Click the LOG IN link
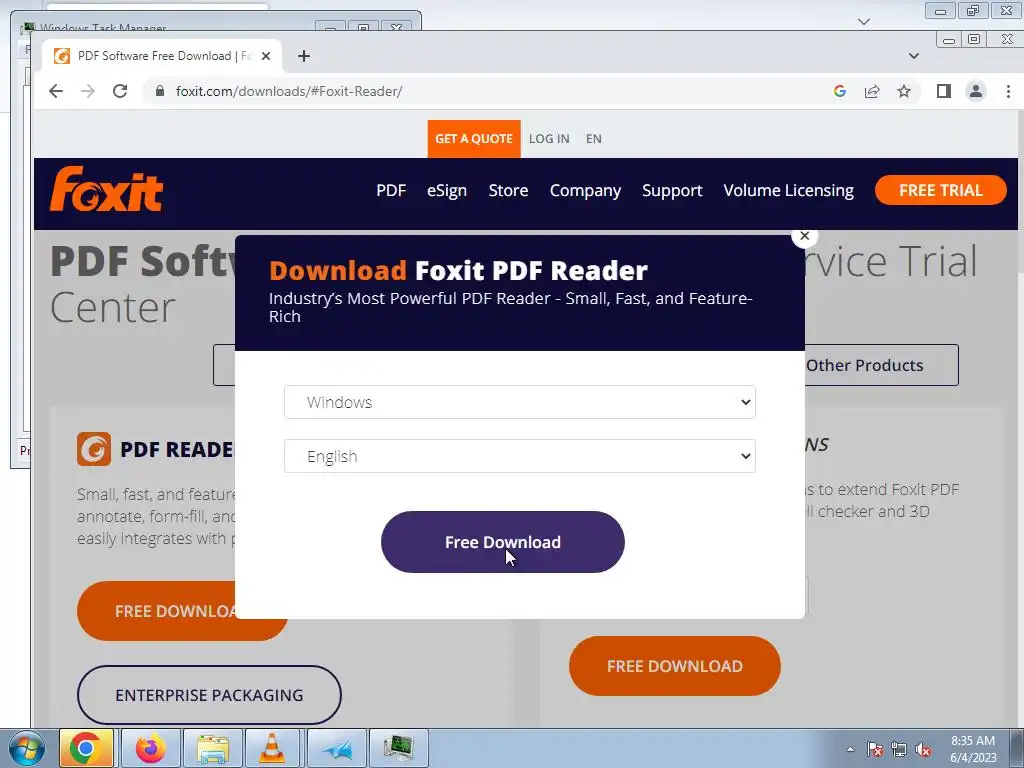This screenshot has width=1024, height=768. click(549, 138)
